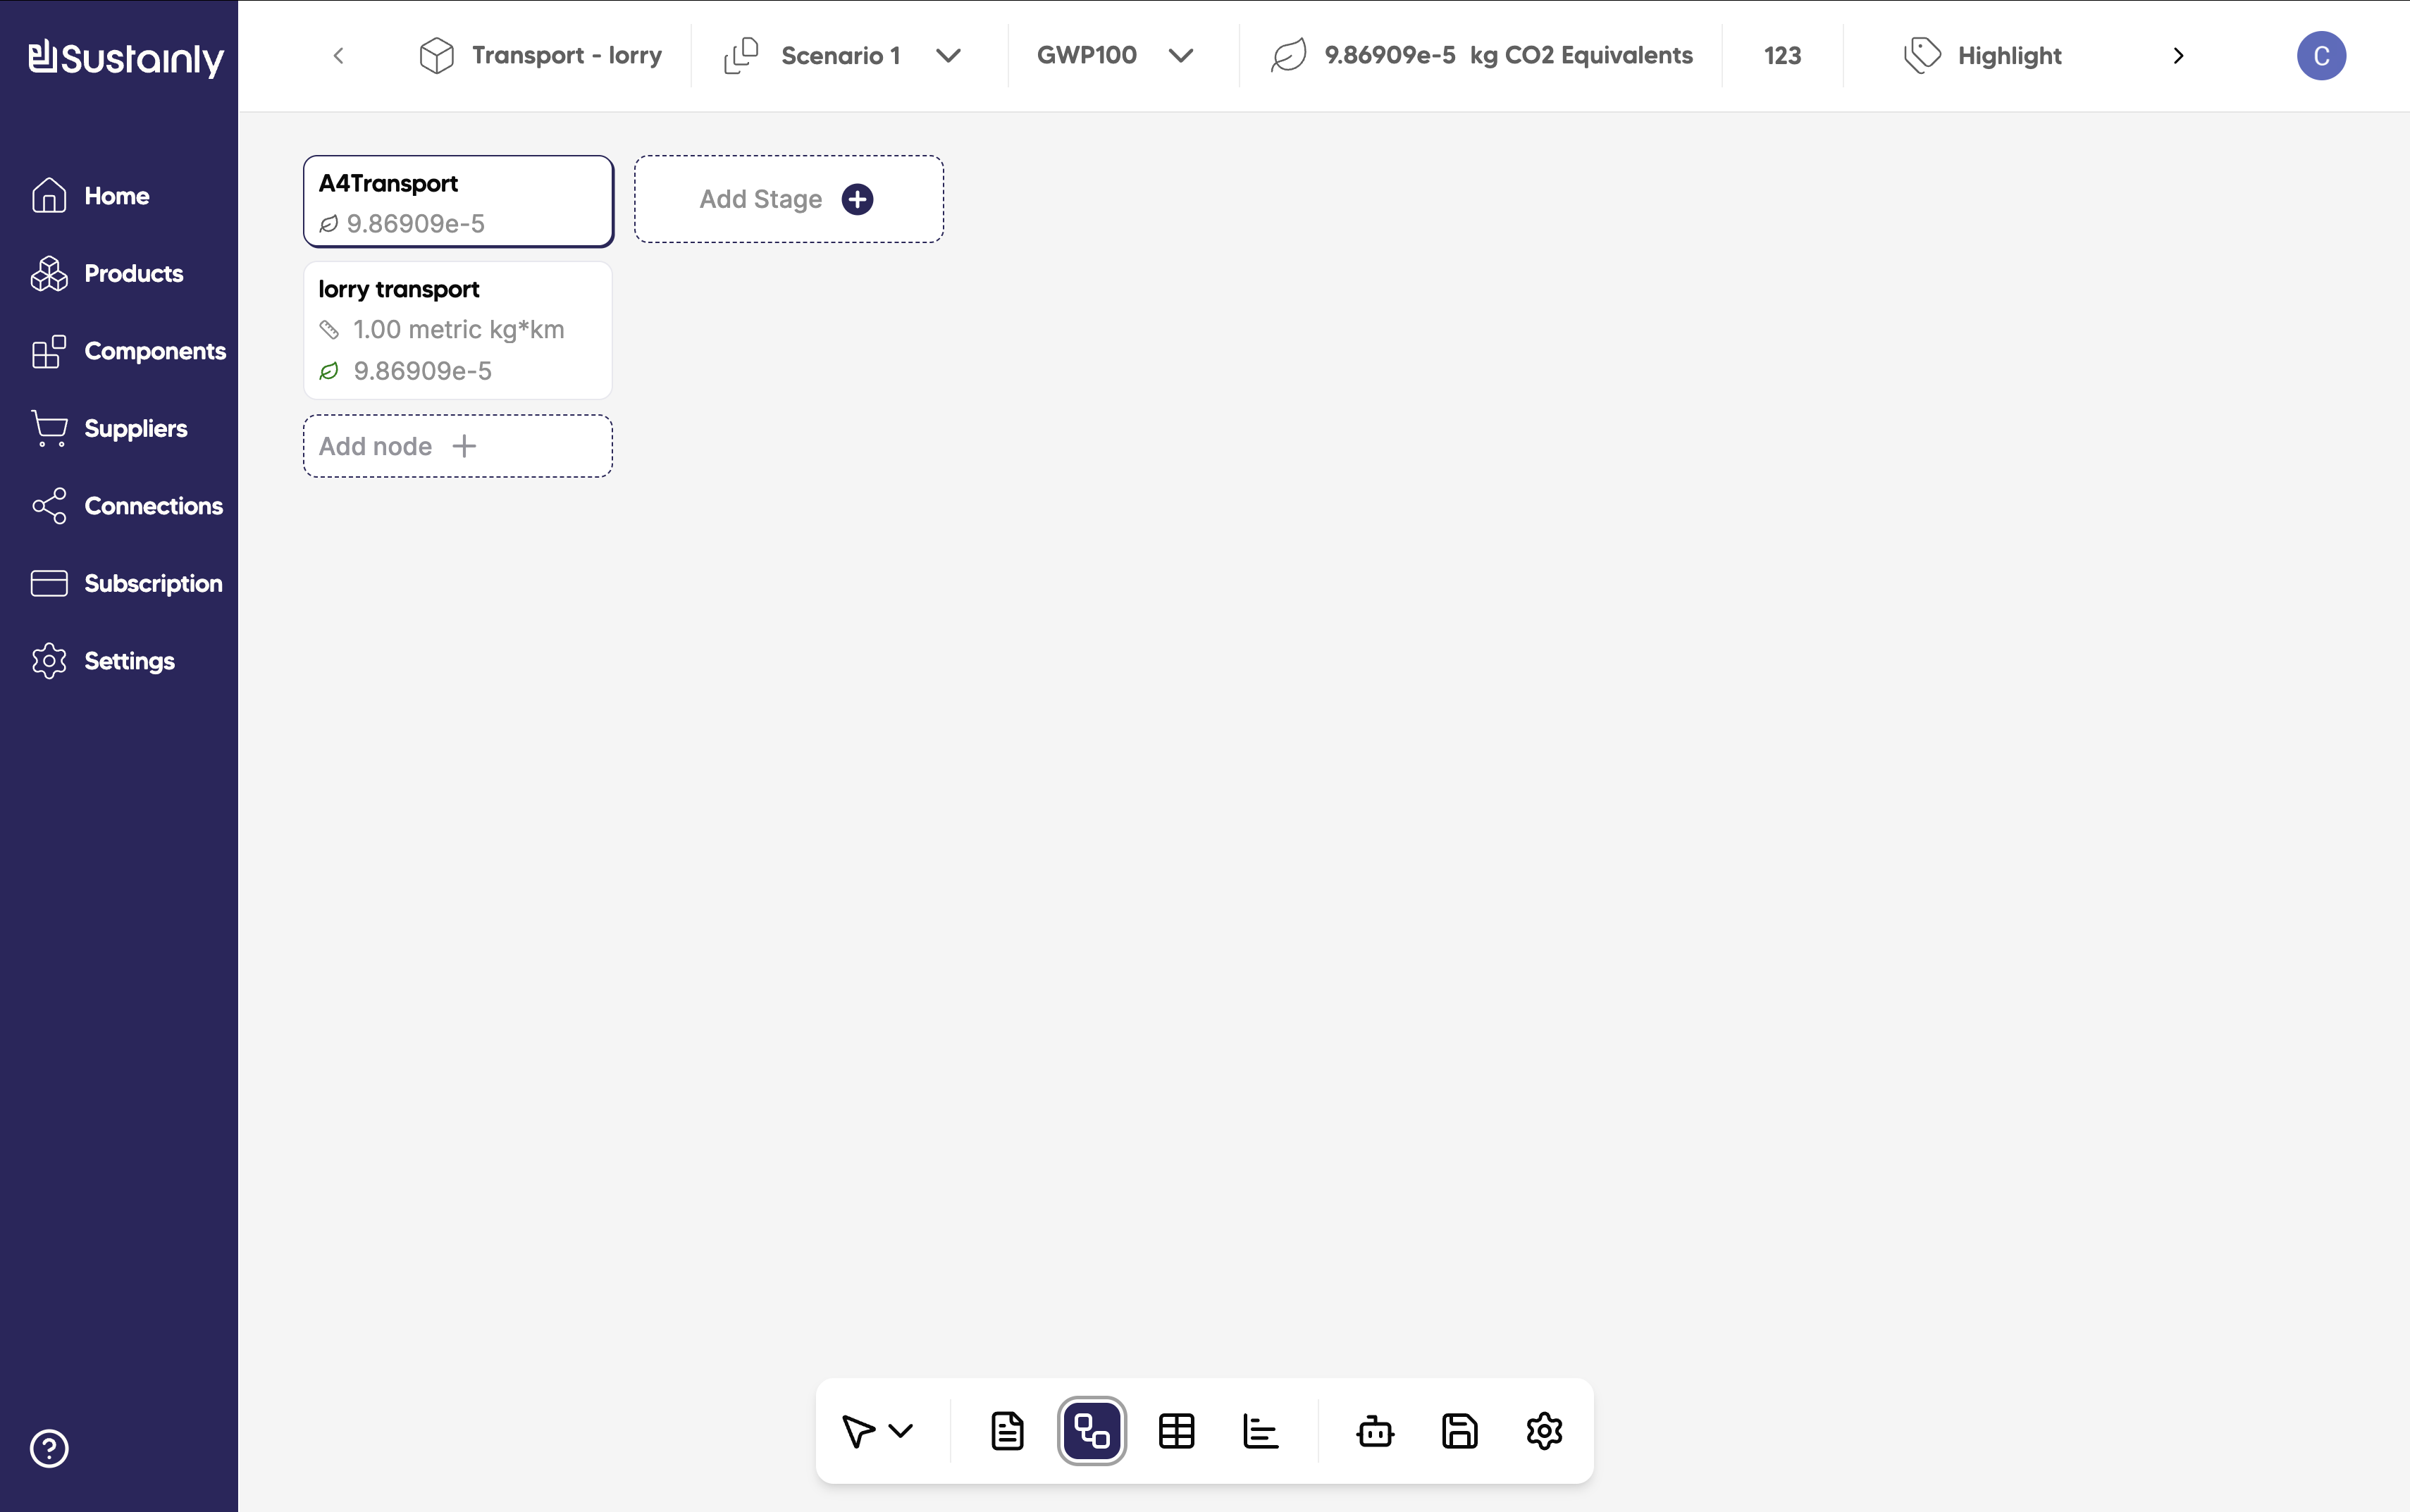The image size is (2410, 1512).
Task: Select the lorry transport node card
Action: [458, 330]
